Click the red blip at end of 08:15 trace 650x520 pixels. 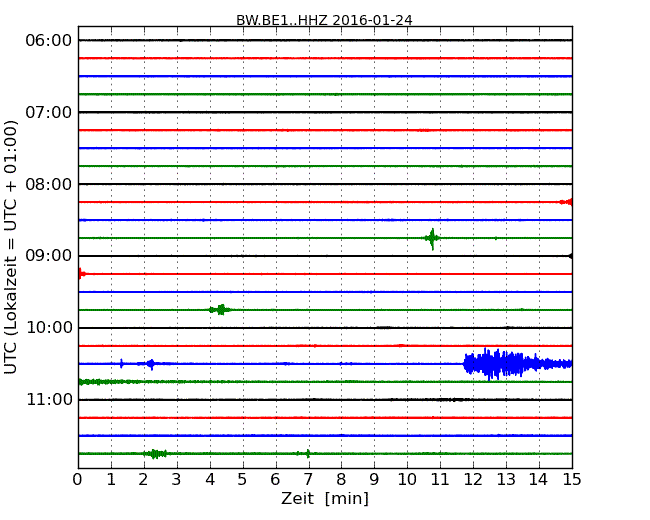[x=565, y=202]
